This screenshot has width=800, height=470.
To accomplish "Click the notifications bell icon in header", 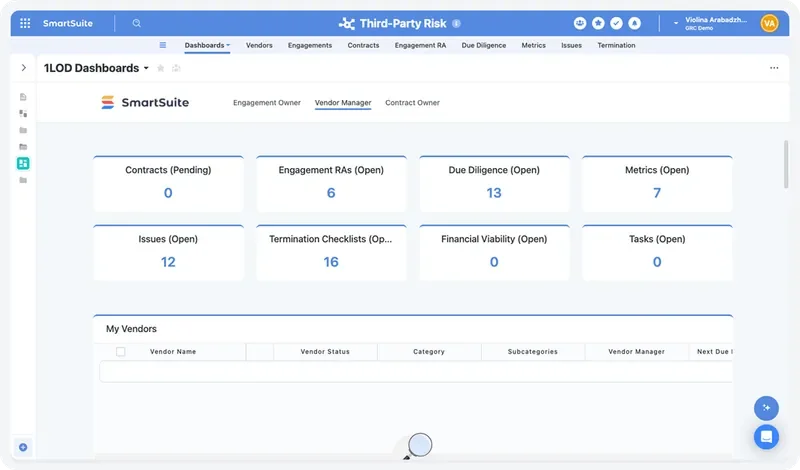I will (x=634, y=23).
